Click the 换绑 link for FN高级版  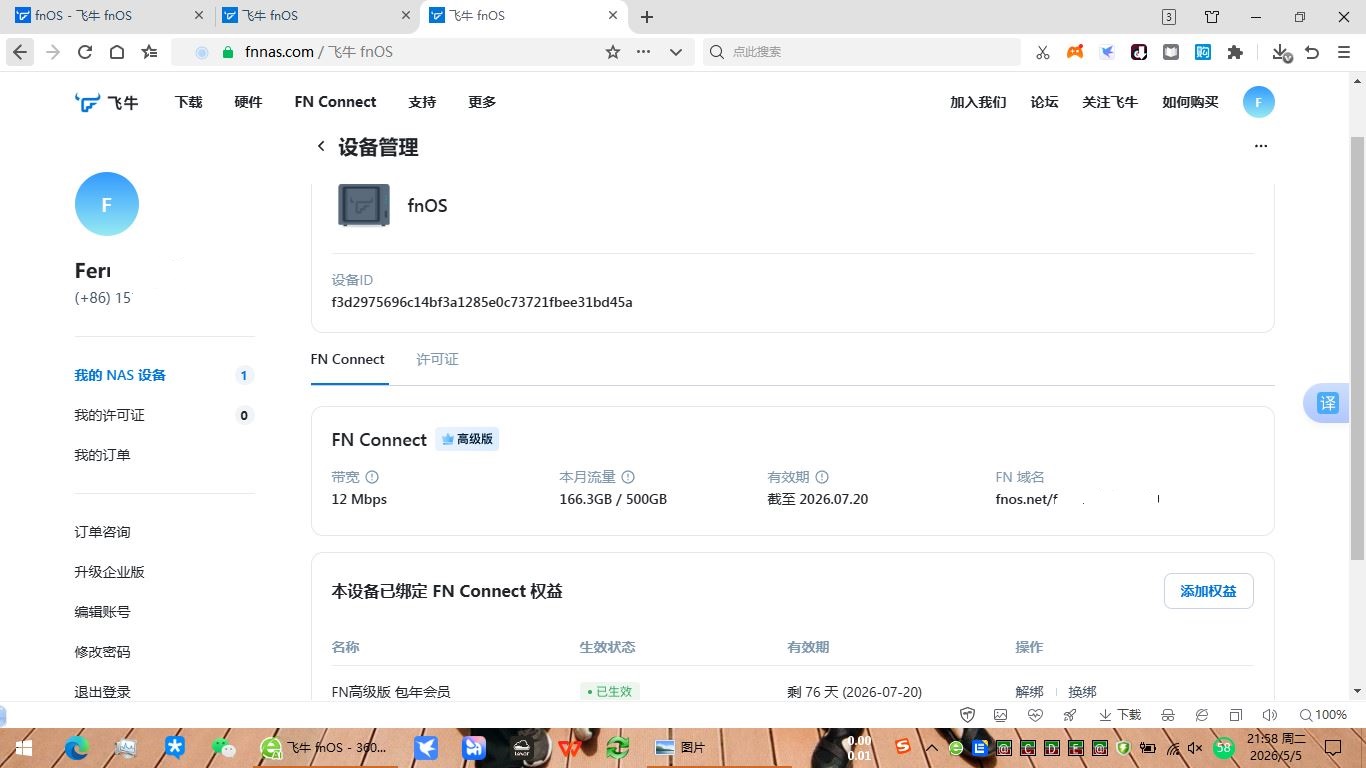click(1082, 692)
